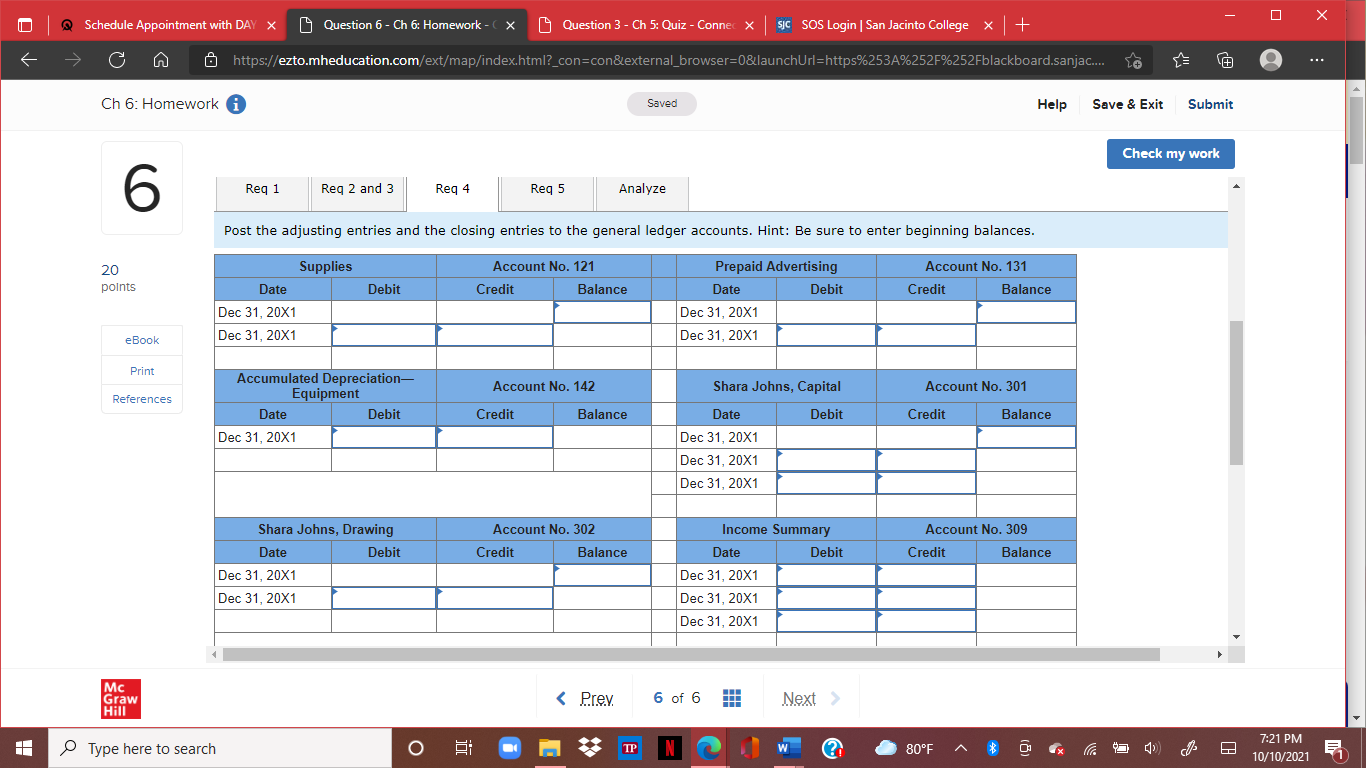Open the eBook resource
The height and width of the screenshot is (768, 1366).
[x=142, y=340]
